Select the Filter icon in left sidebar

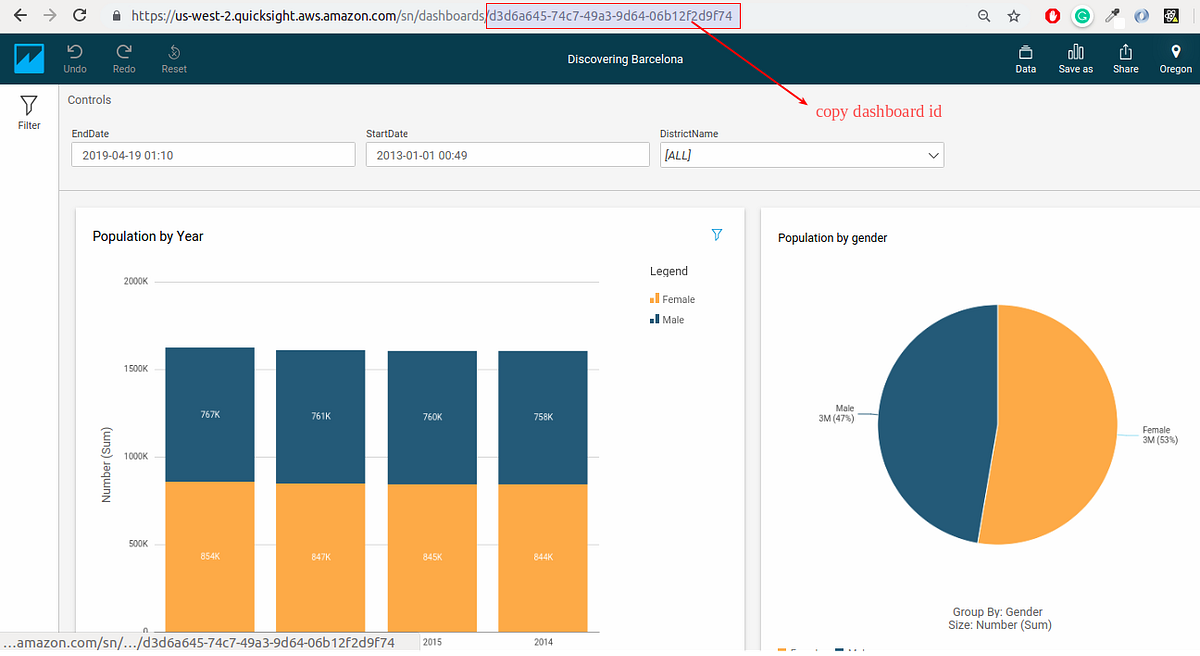click(28, 112)
